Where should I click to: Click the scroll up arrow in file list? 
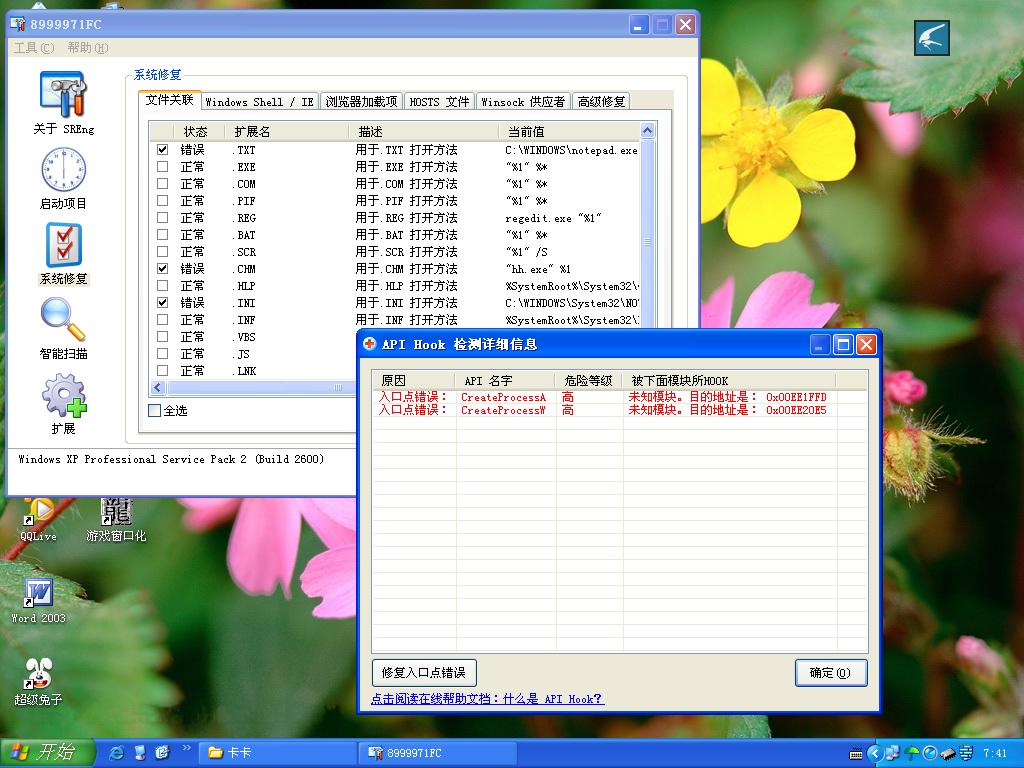click(647, 131)
